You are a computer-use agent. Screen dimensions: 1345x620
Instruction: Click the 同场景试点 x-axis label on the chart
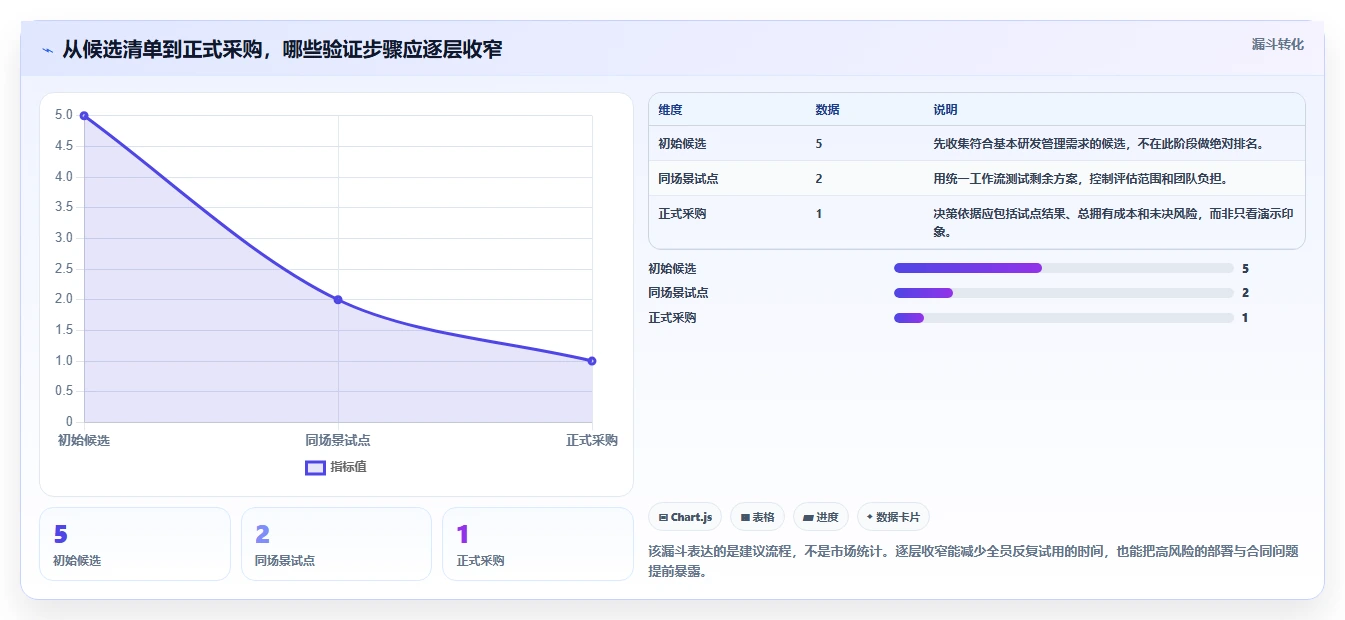click(338, 440)
